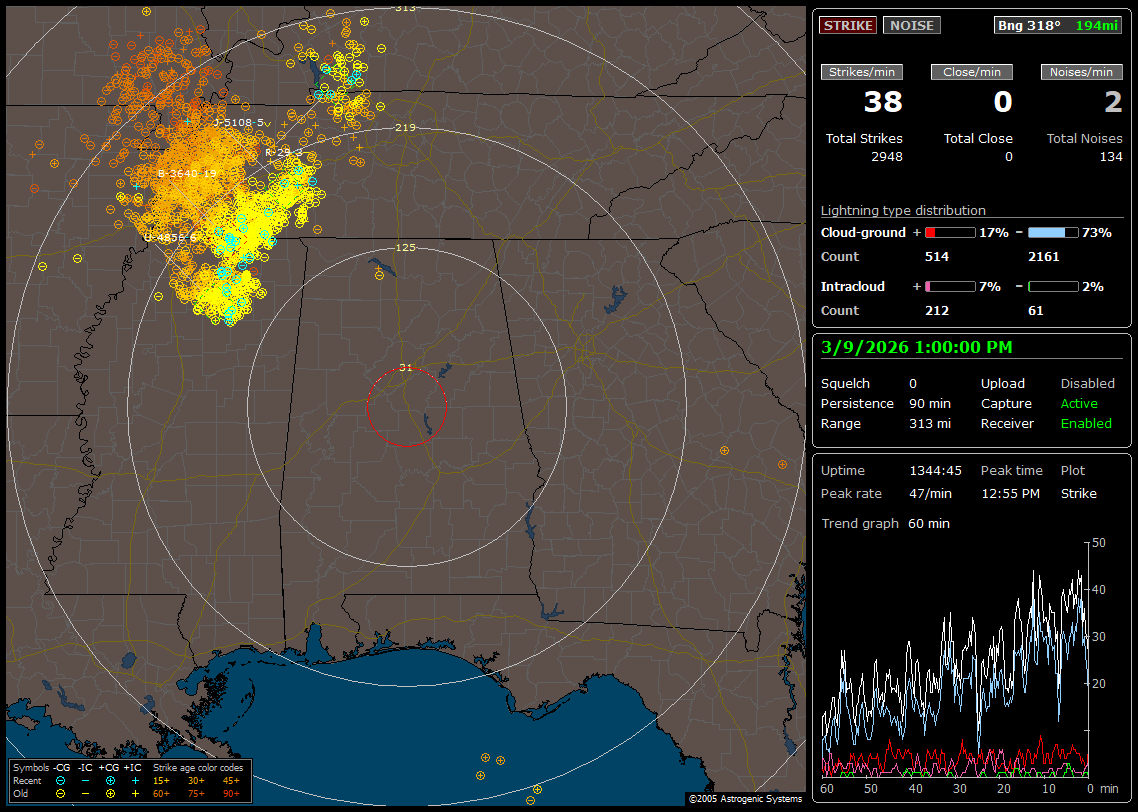Click the Noises/min header button
This screenshot has height=812, width=1138.
pos(1082,72)
